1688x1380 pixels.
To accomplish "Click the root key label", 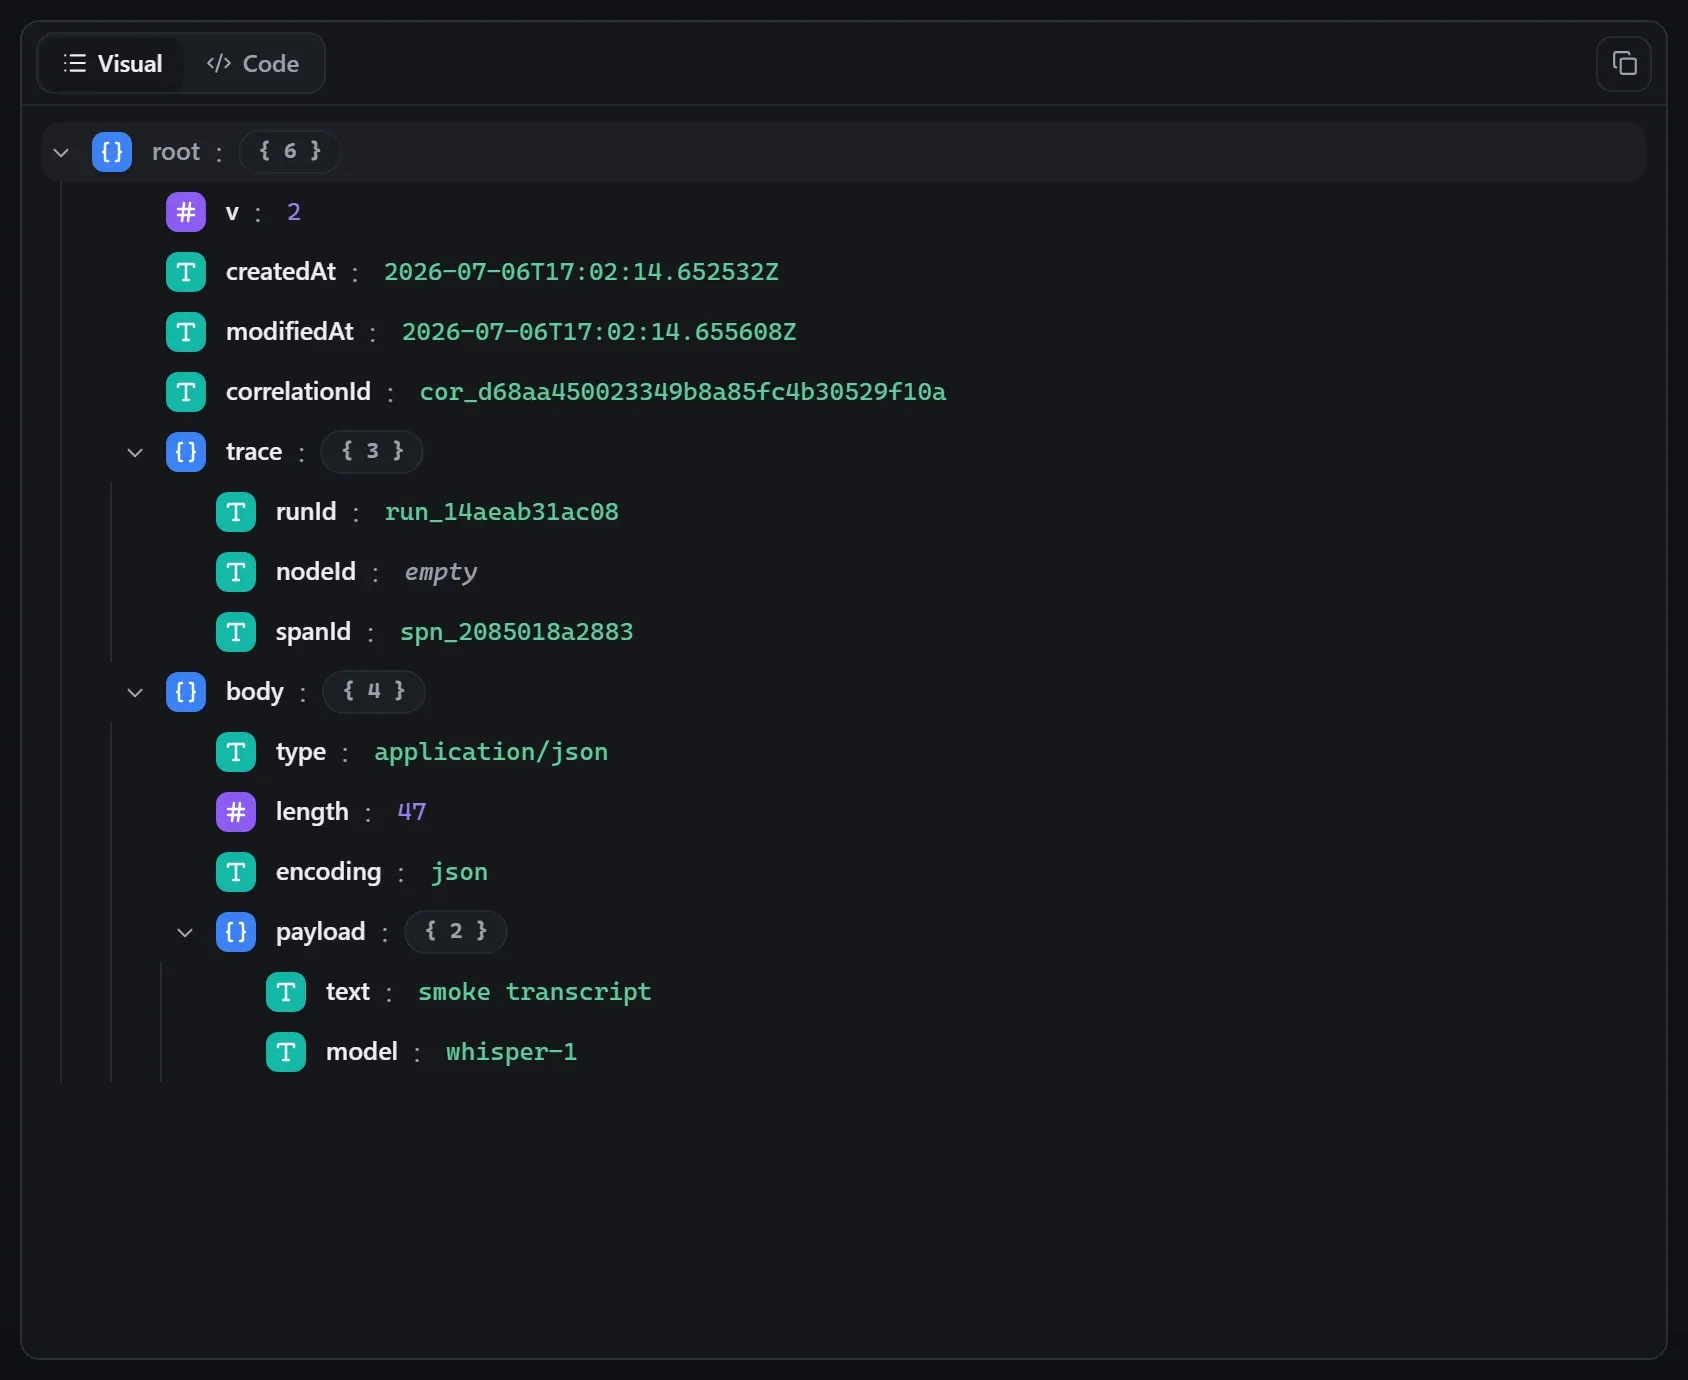I will pos(176,152).
